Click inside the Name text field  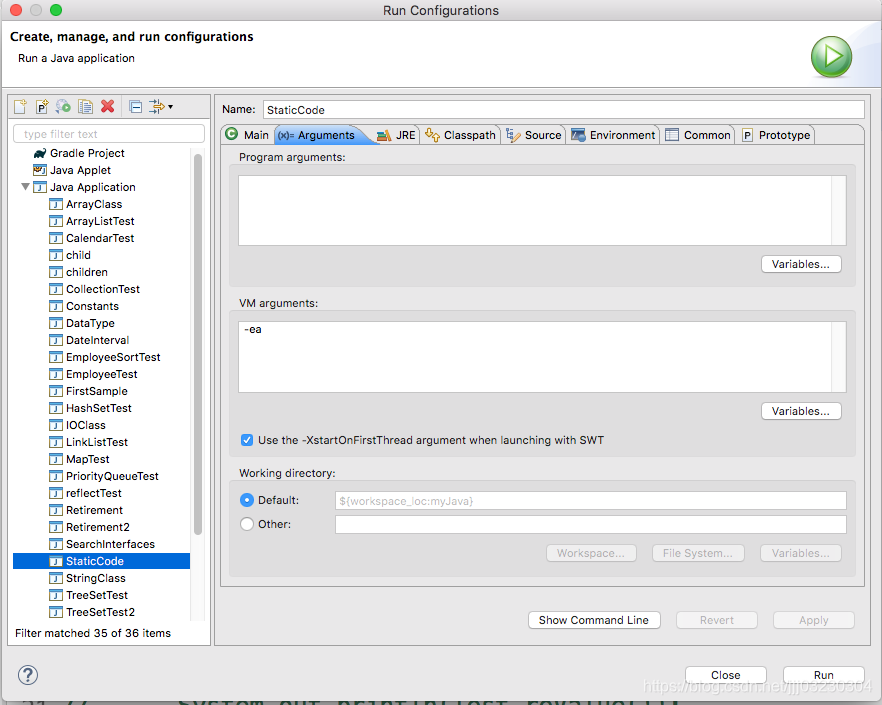click(564, 110)
